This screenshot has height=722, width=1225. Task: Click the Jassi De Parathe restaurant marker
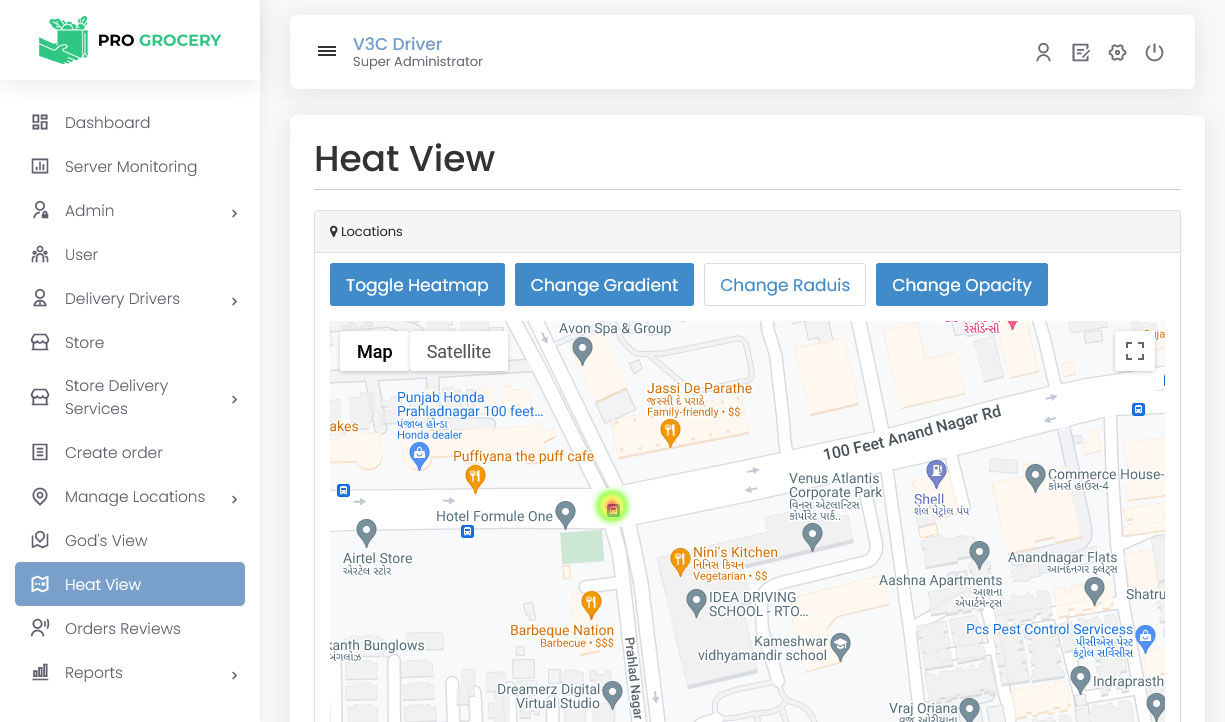tap(671, 431)
